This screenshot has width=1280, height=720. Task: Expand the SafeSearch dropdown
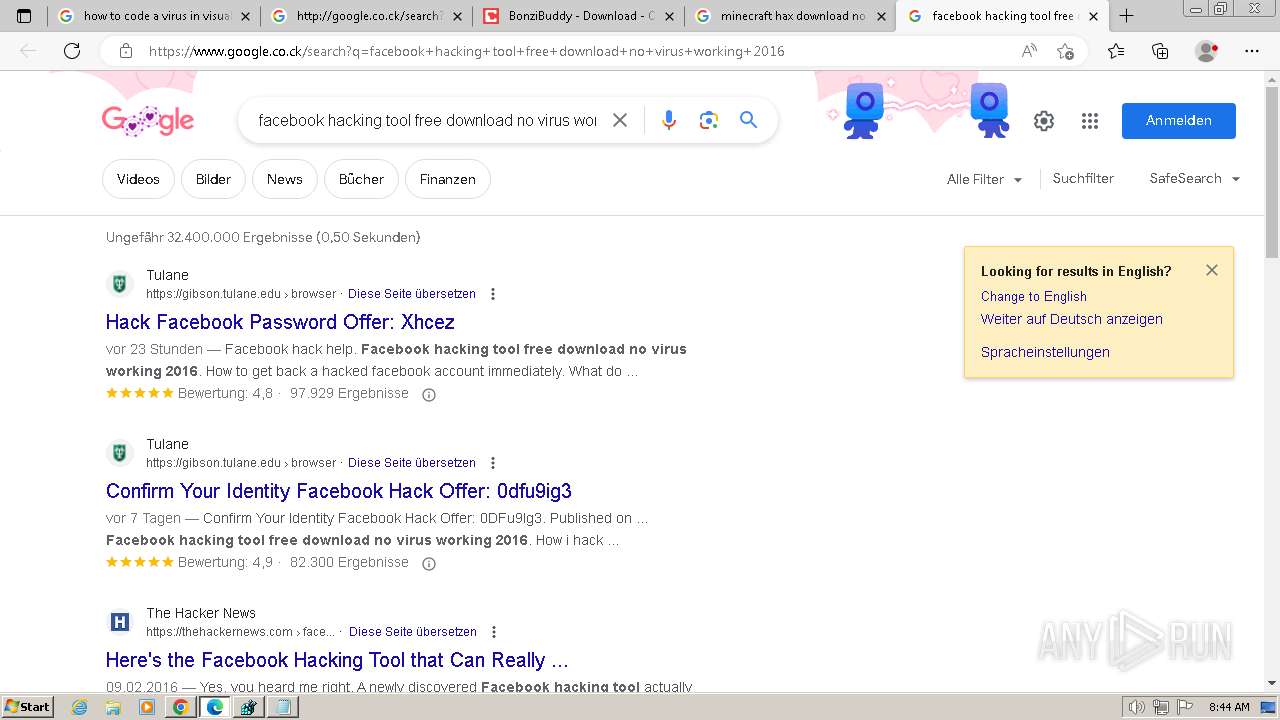point(1195,178)
